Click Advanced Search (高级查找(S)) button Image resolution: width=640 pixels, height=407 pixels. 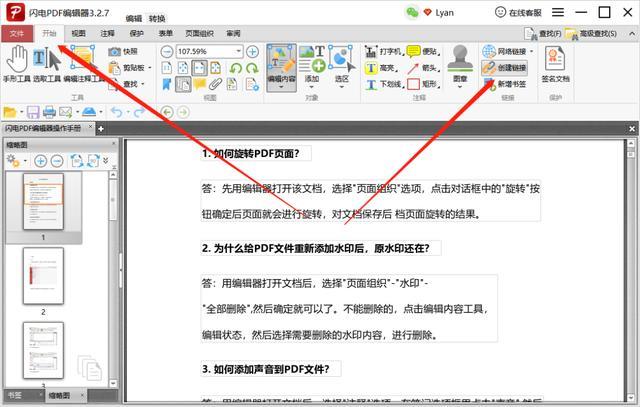point(591,34)
